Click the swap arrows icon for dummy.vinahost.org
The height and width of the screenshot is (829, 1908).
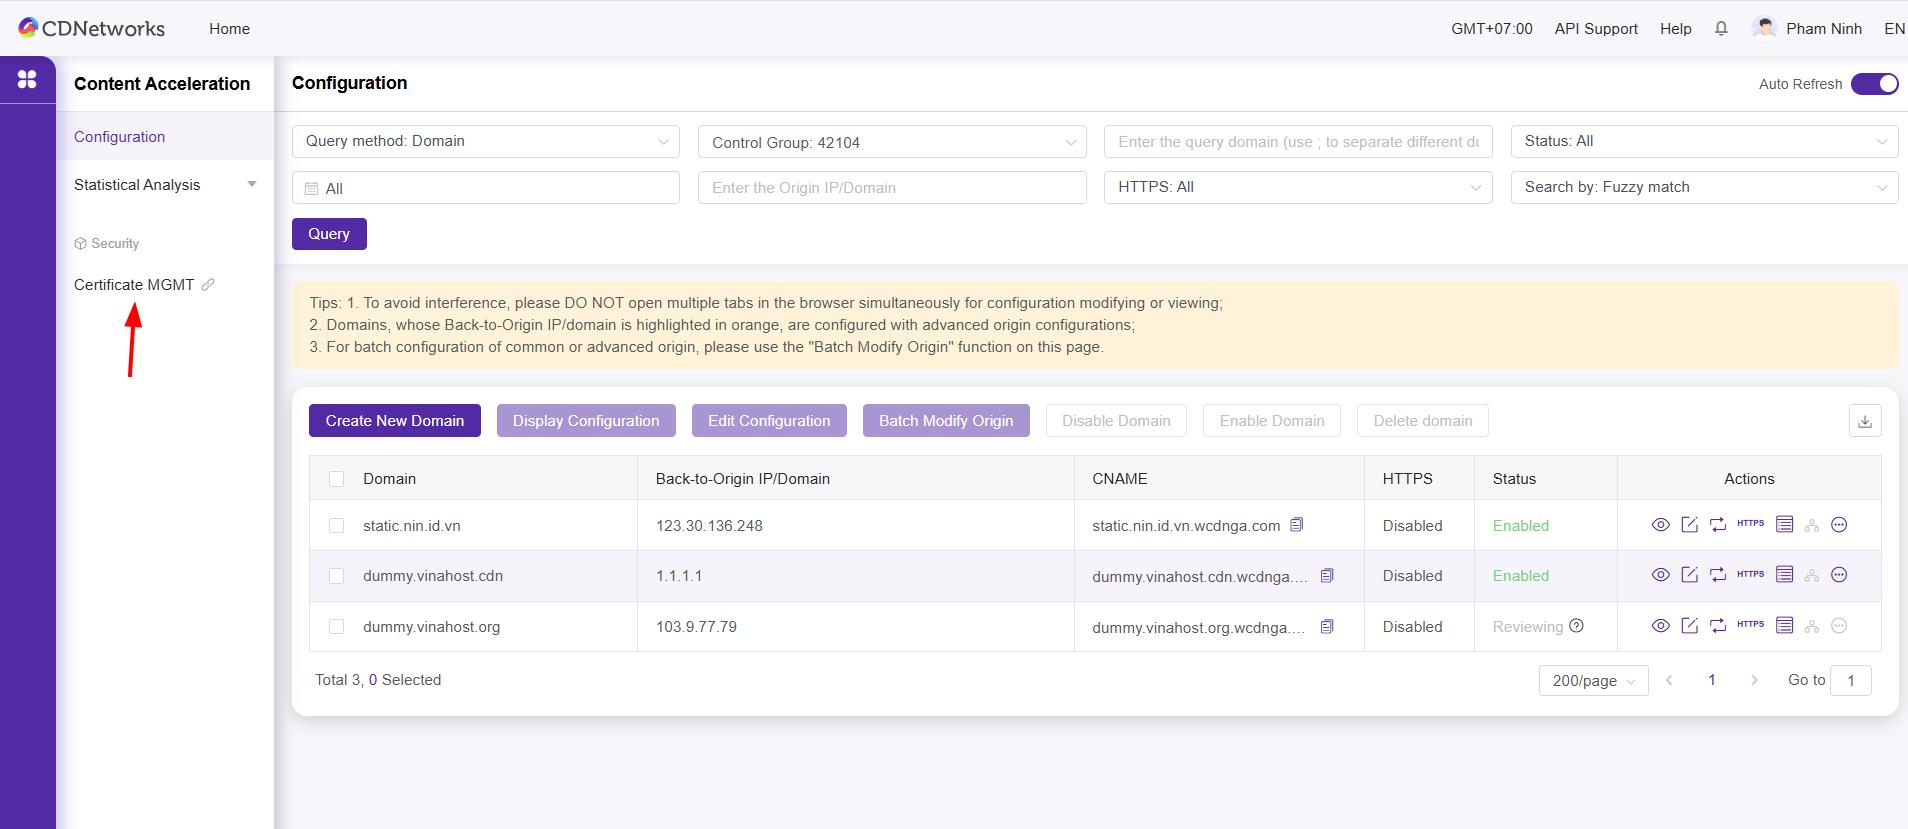[1718, 626]
